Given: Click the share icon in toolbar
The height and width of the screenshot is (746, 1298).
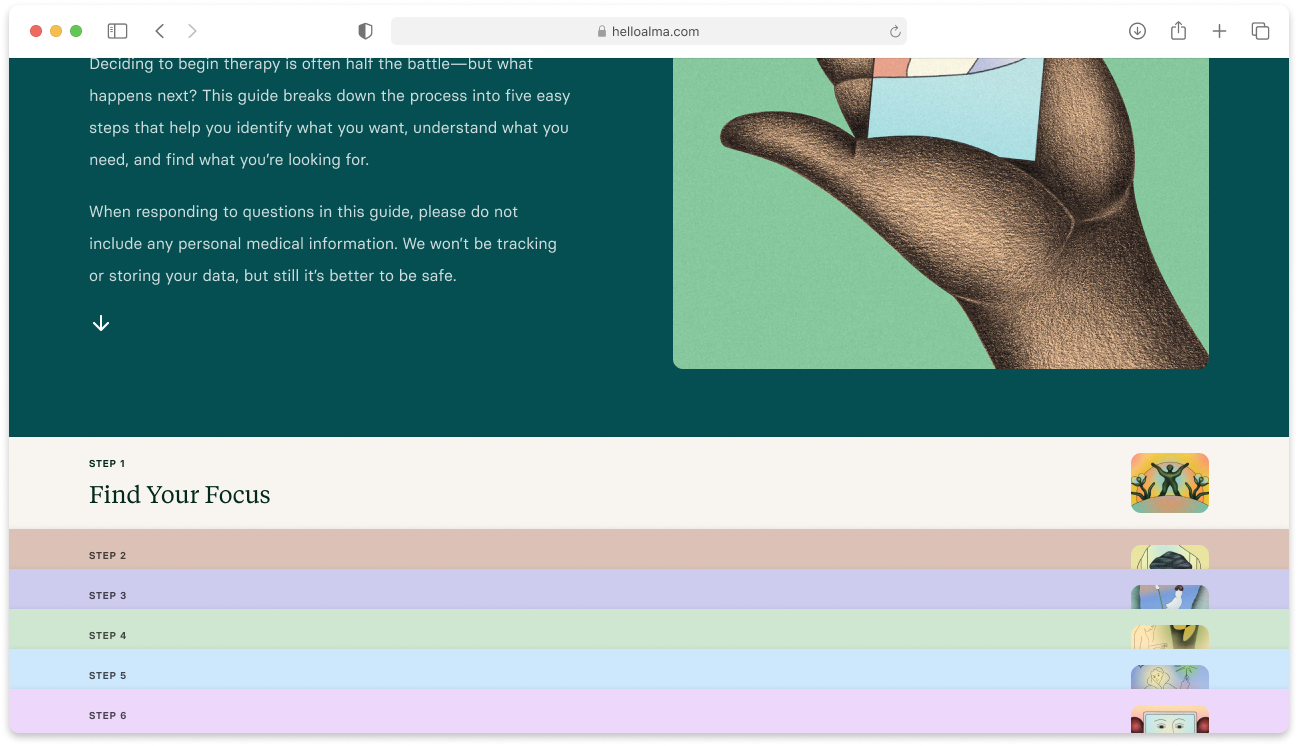Looking at the screenshot, I should pos(1178,31).
